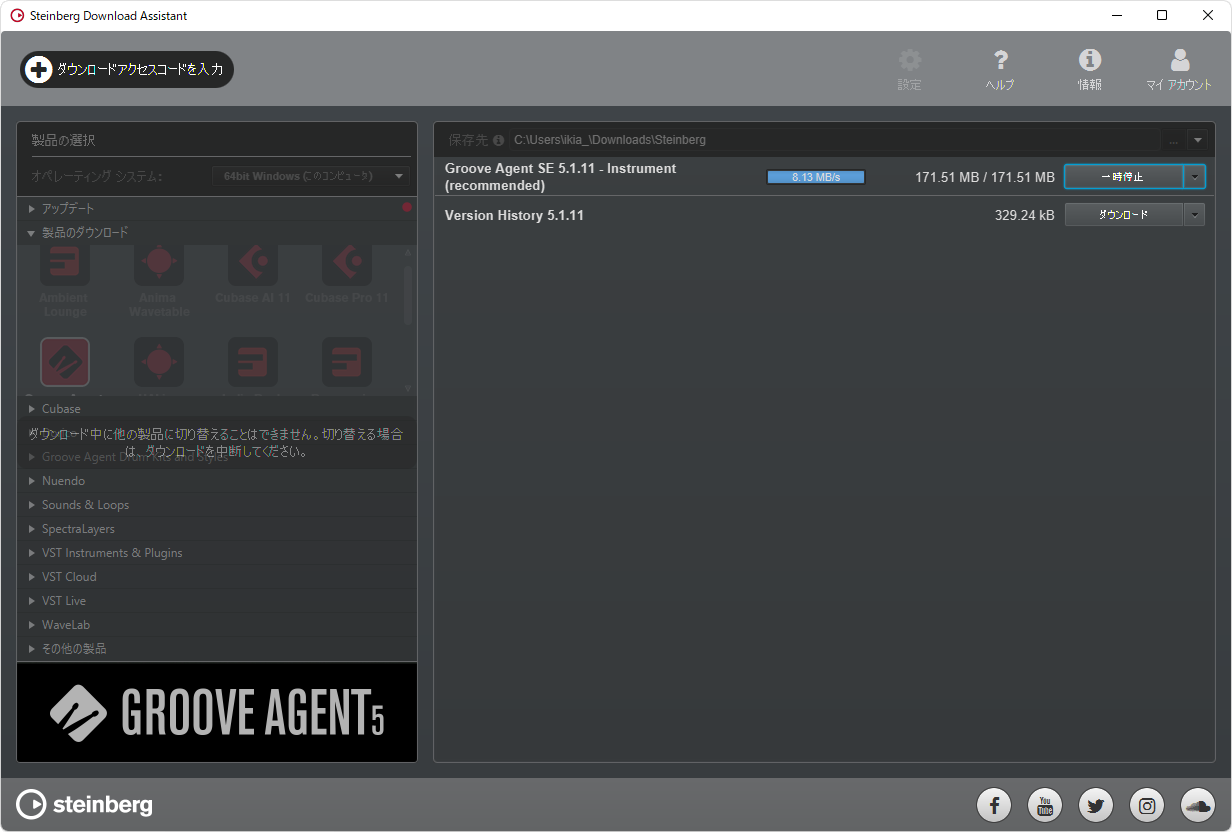This screenshot has height=832, width=1232.
Task: Open dropdown arrow beside ダウンロード button
Action: pos(1194,215)
